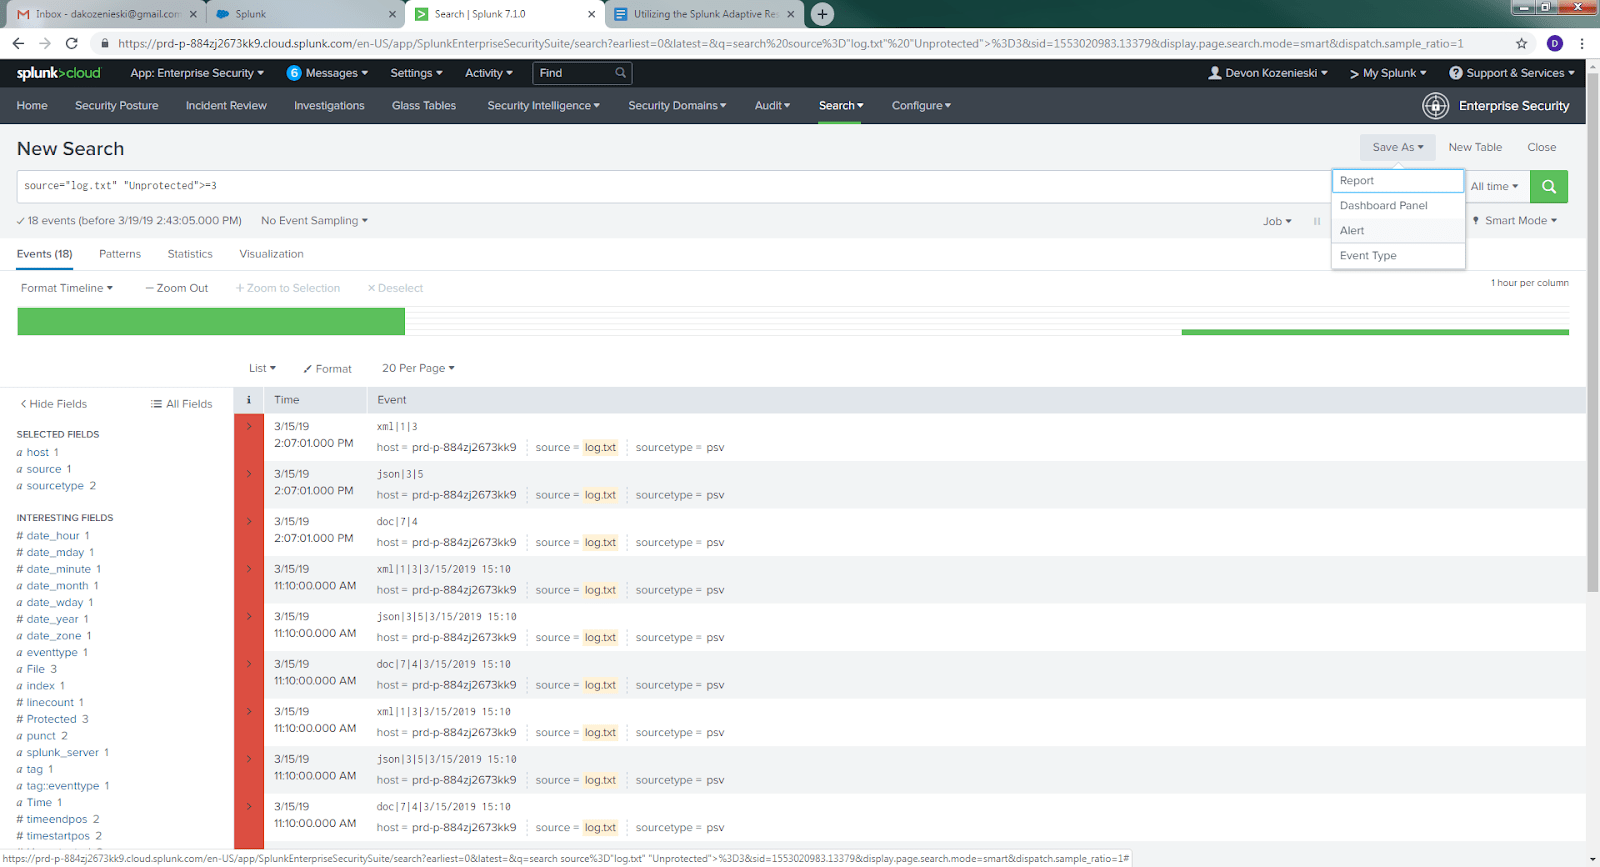This screenshot has height=867, width=1600.
Task: Open the Incident Review page
Action: click(226, 106)
